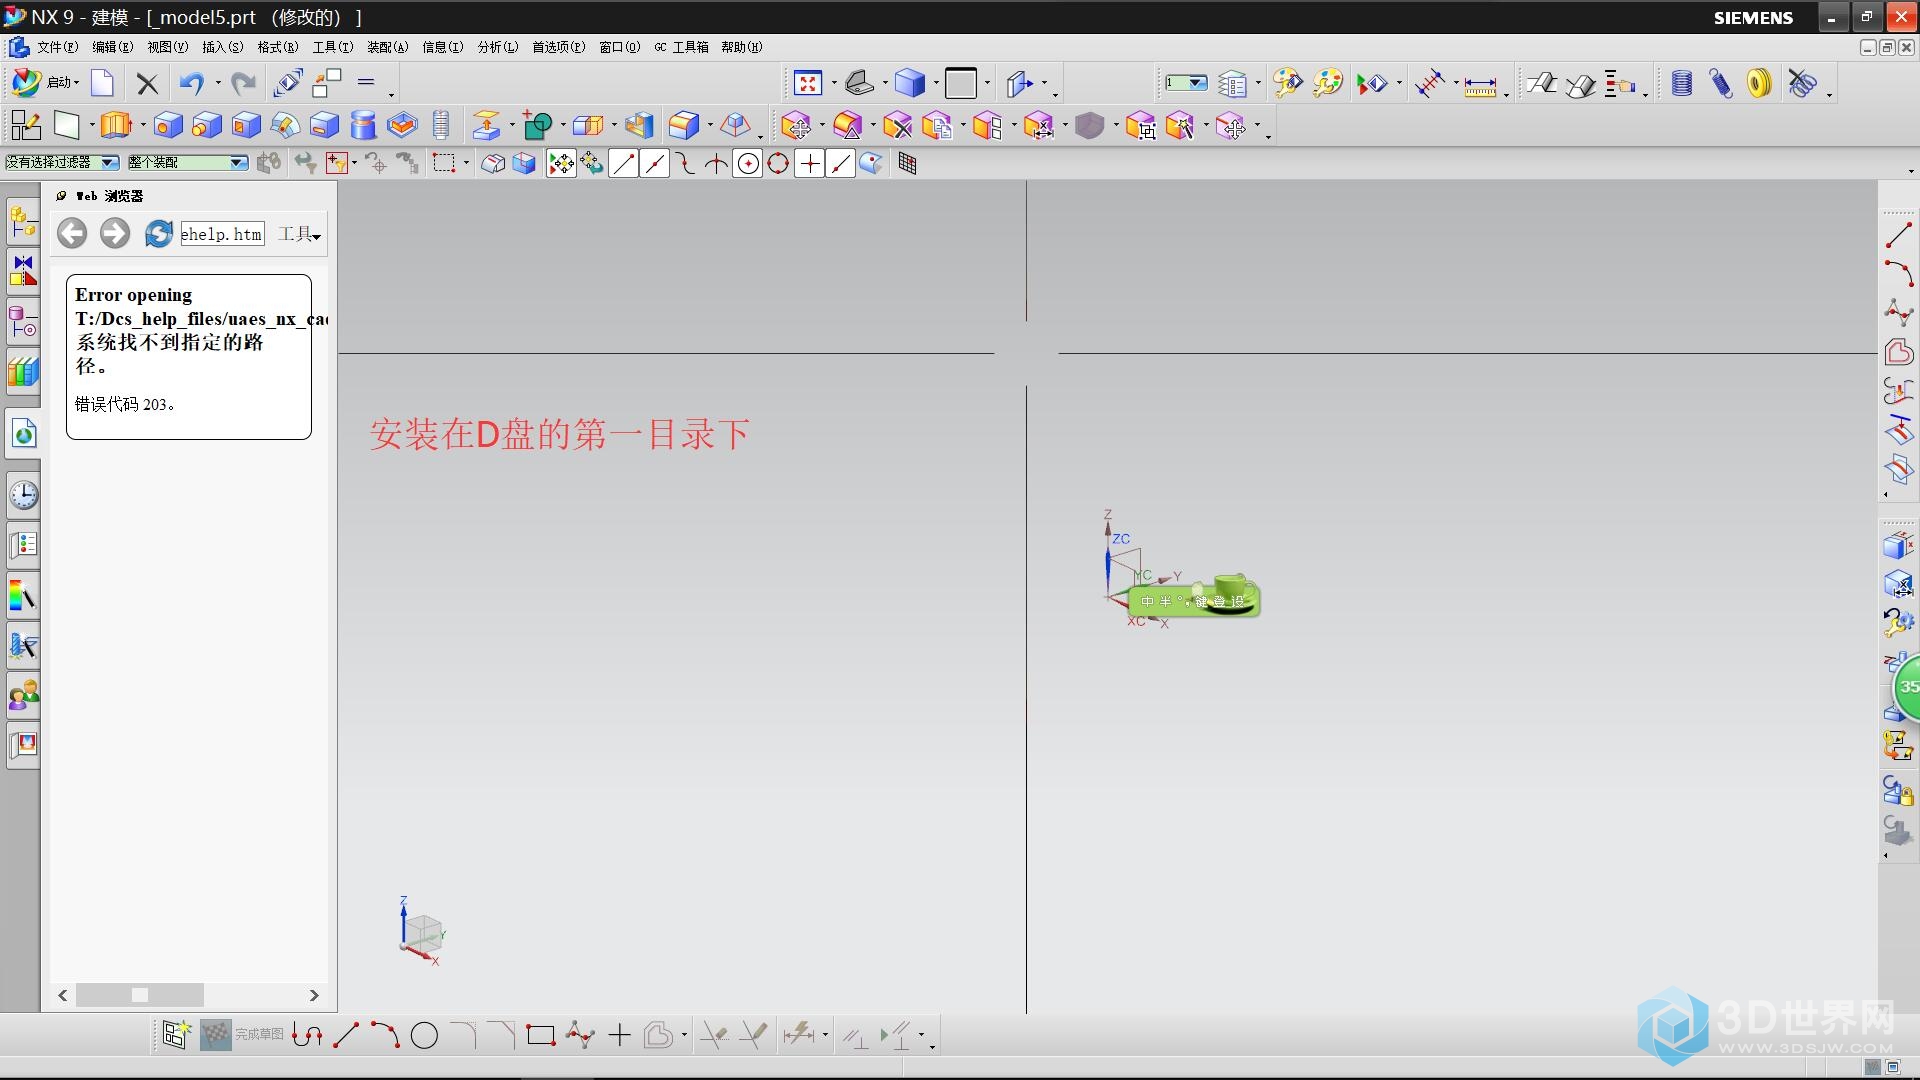Select the Edge Blend icon
Viewport: 1920px width, 1080px height.
pos(684,125)
